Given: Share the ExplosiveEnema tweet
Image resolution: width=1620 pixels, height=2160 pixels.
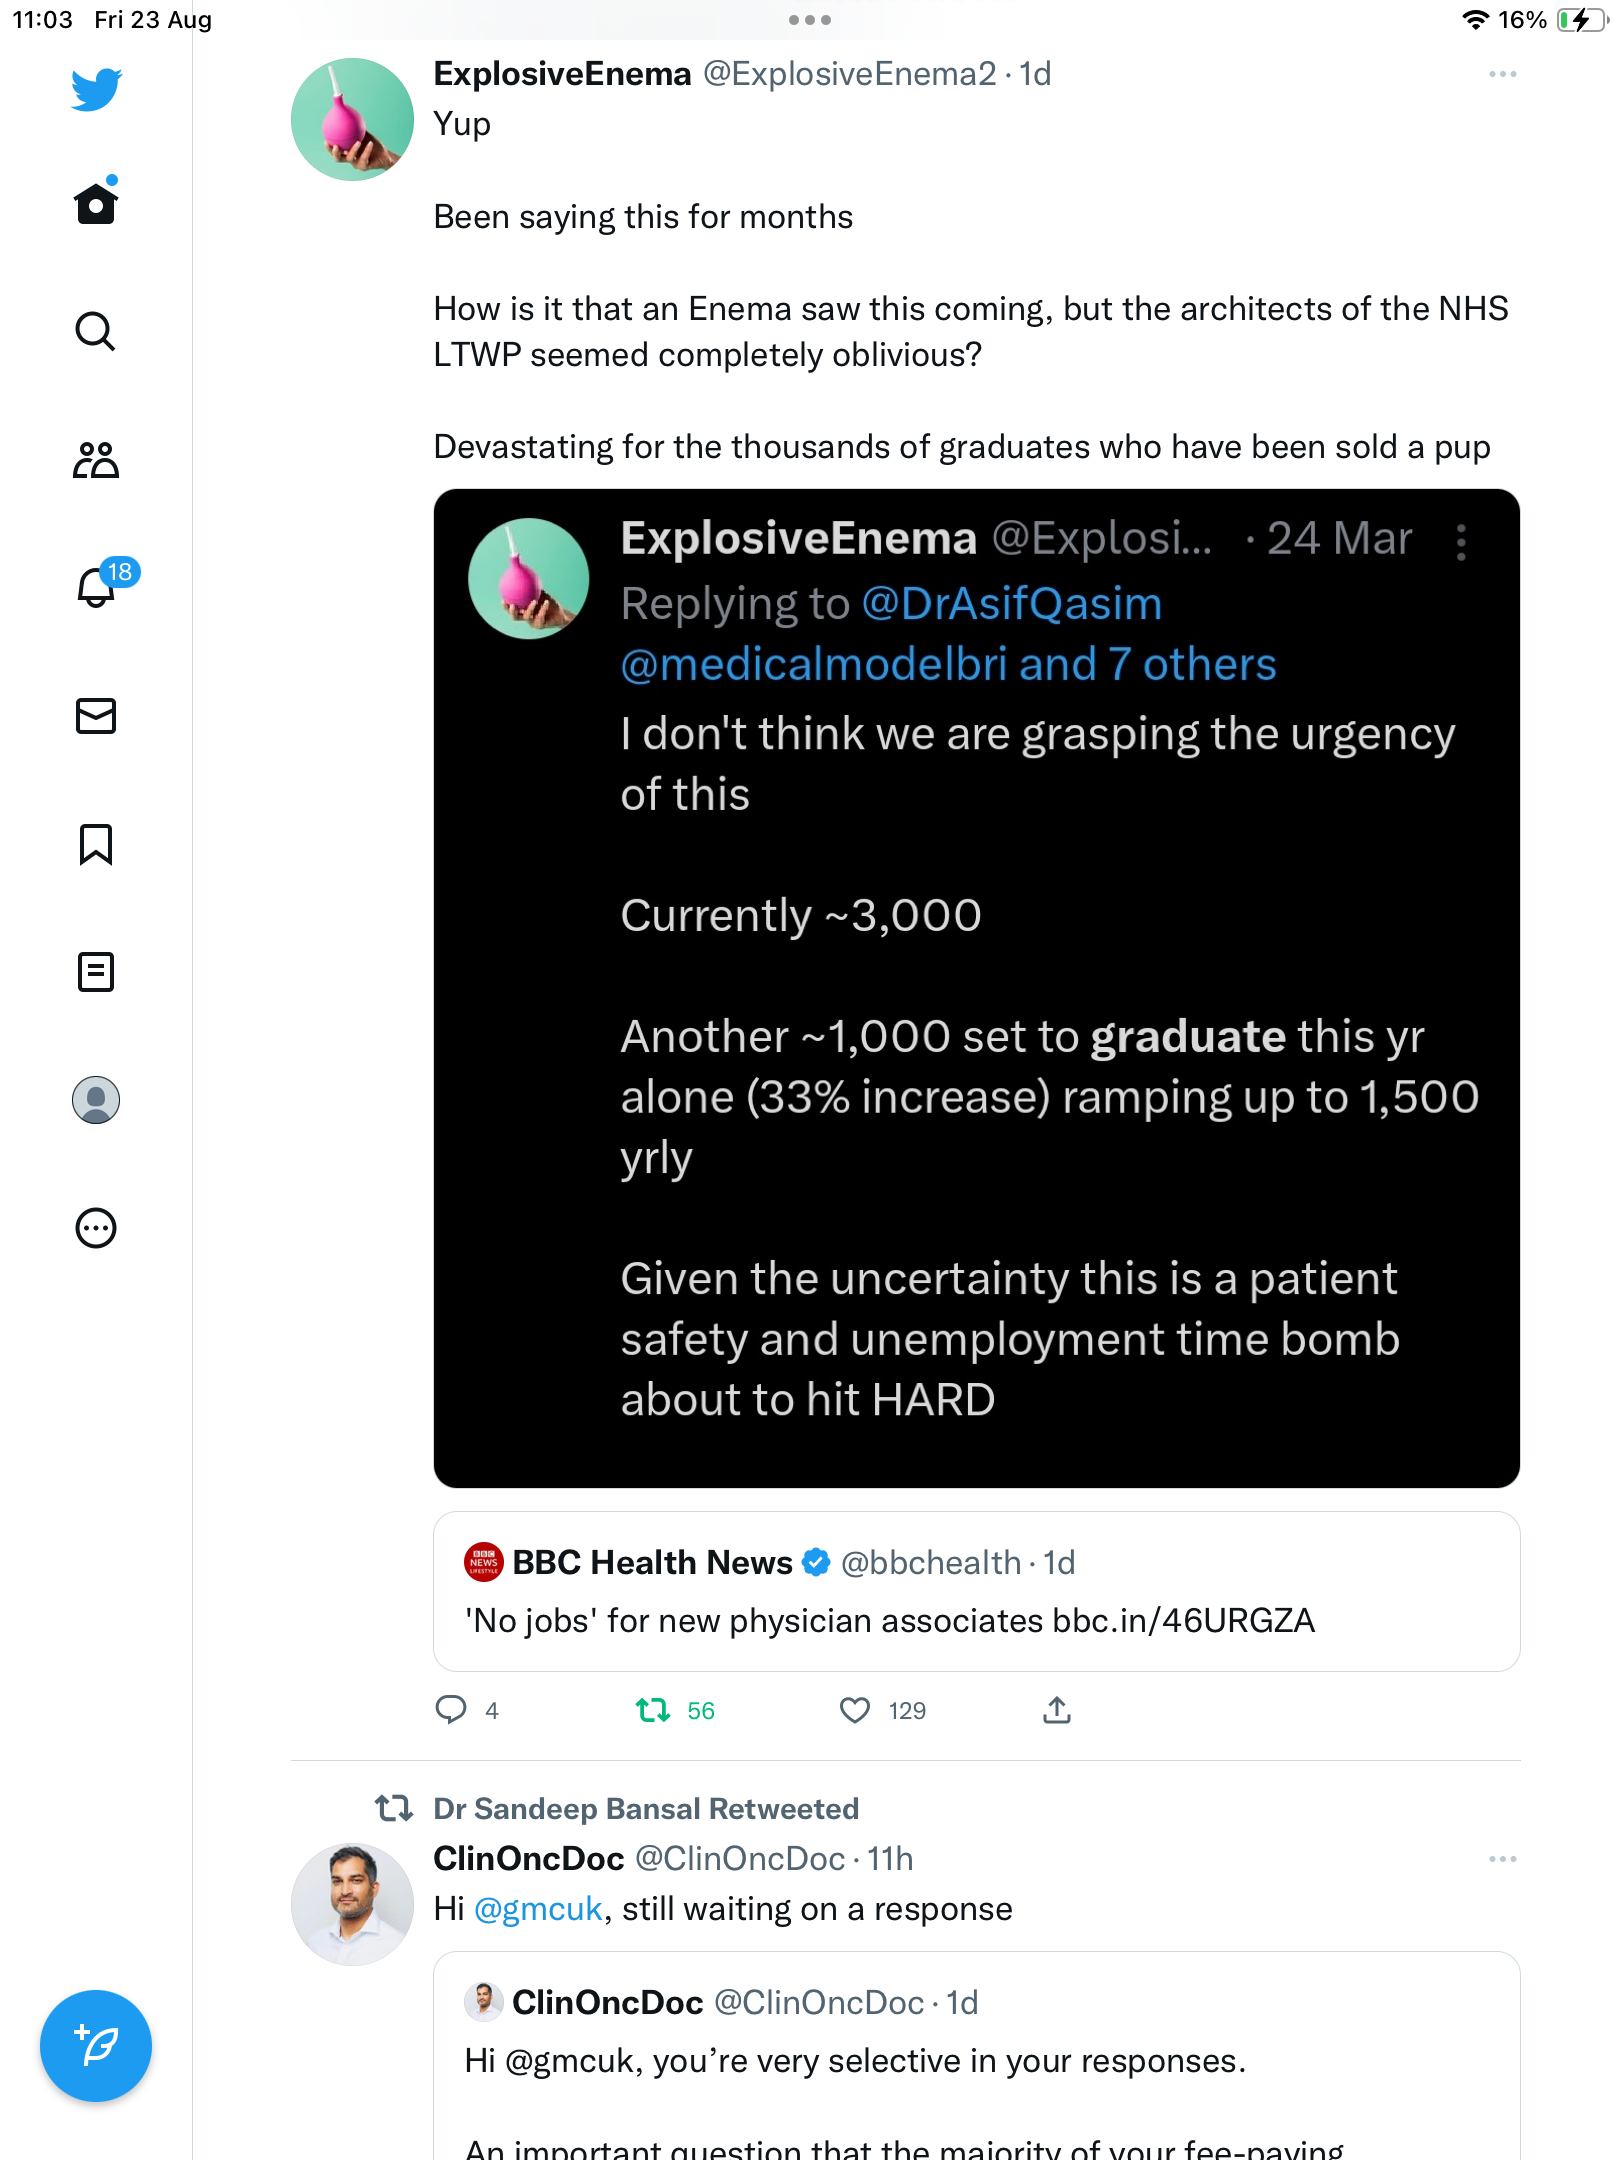Looking at the screenshot, I should tap(1057, 1710).
